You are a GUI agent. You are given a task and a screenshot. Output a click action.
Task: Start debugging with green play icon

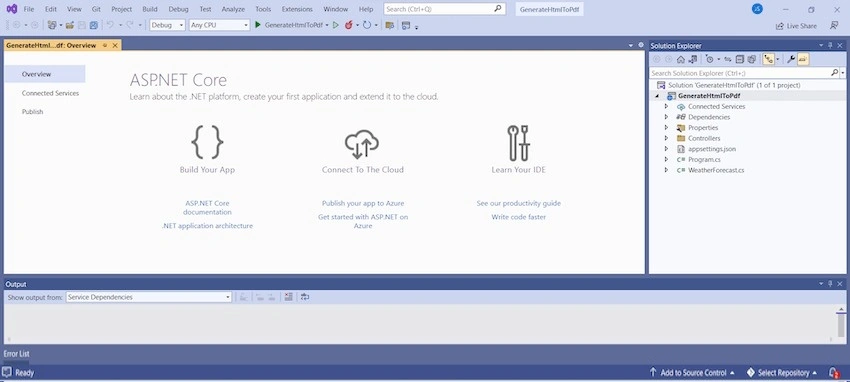(x=257, y=25)
